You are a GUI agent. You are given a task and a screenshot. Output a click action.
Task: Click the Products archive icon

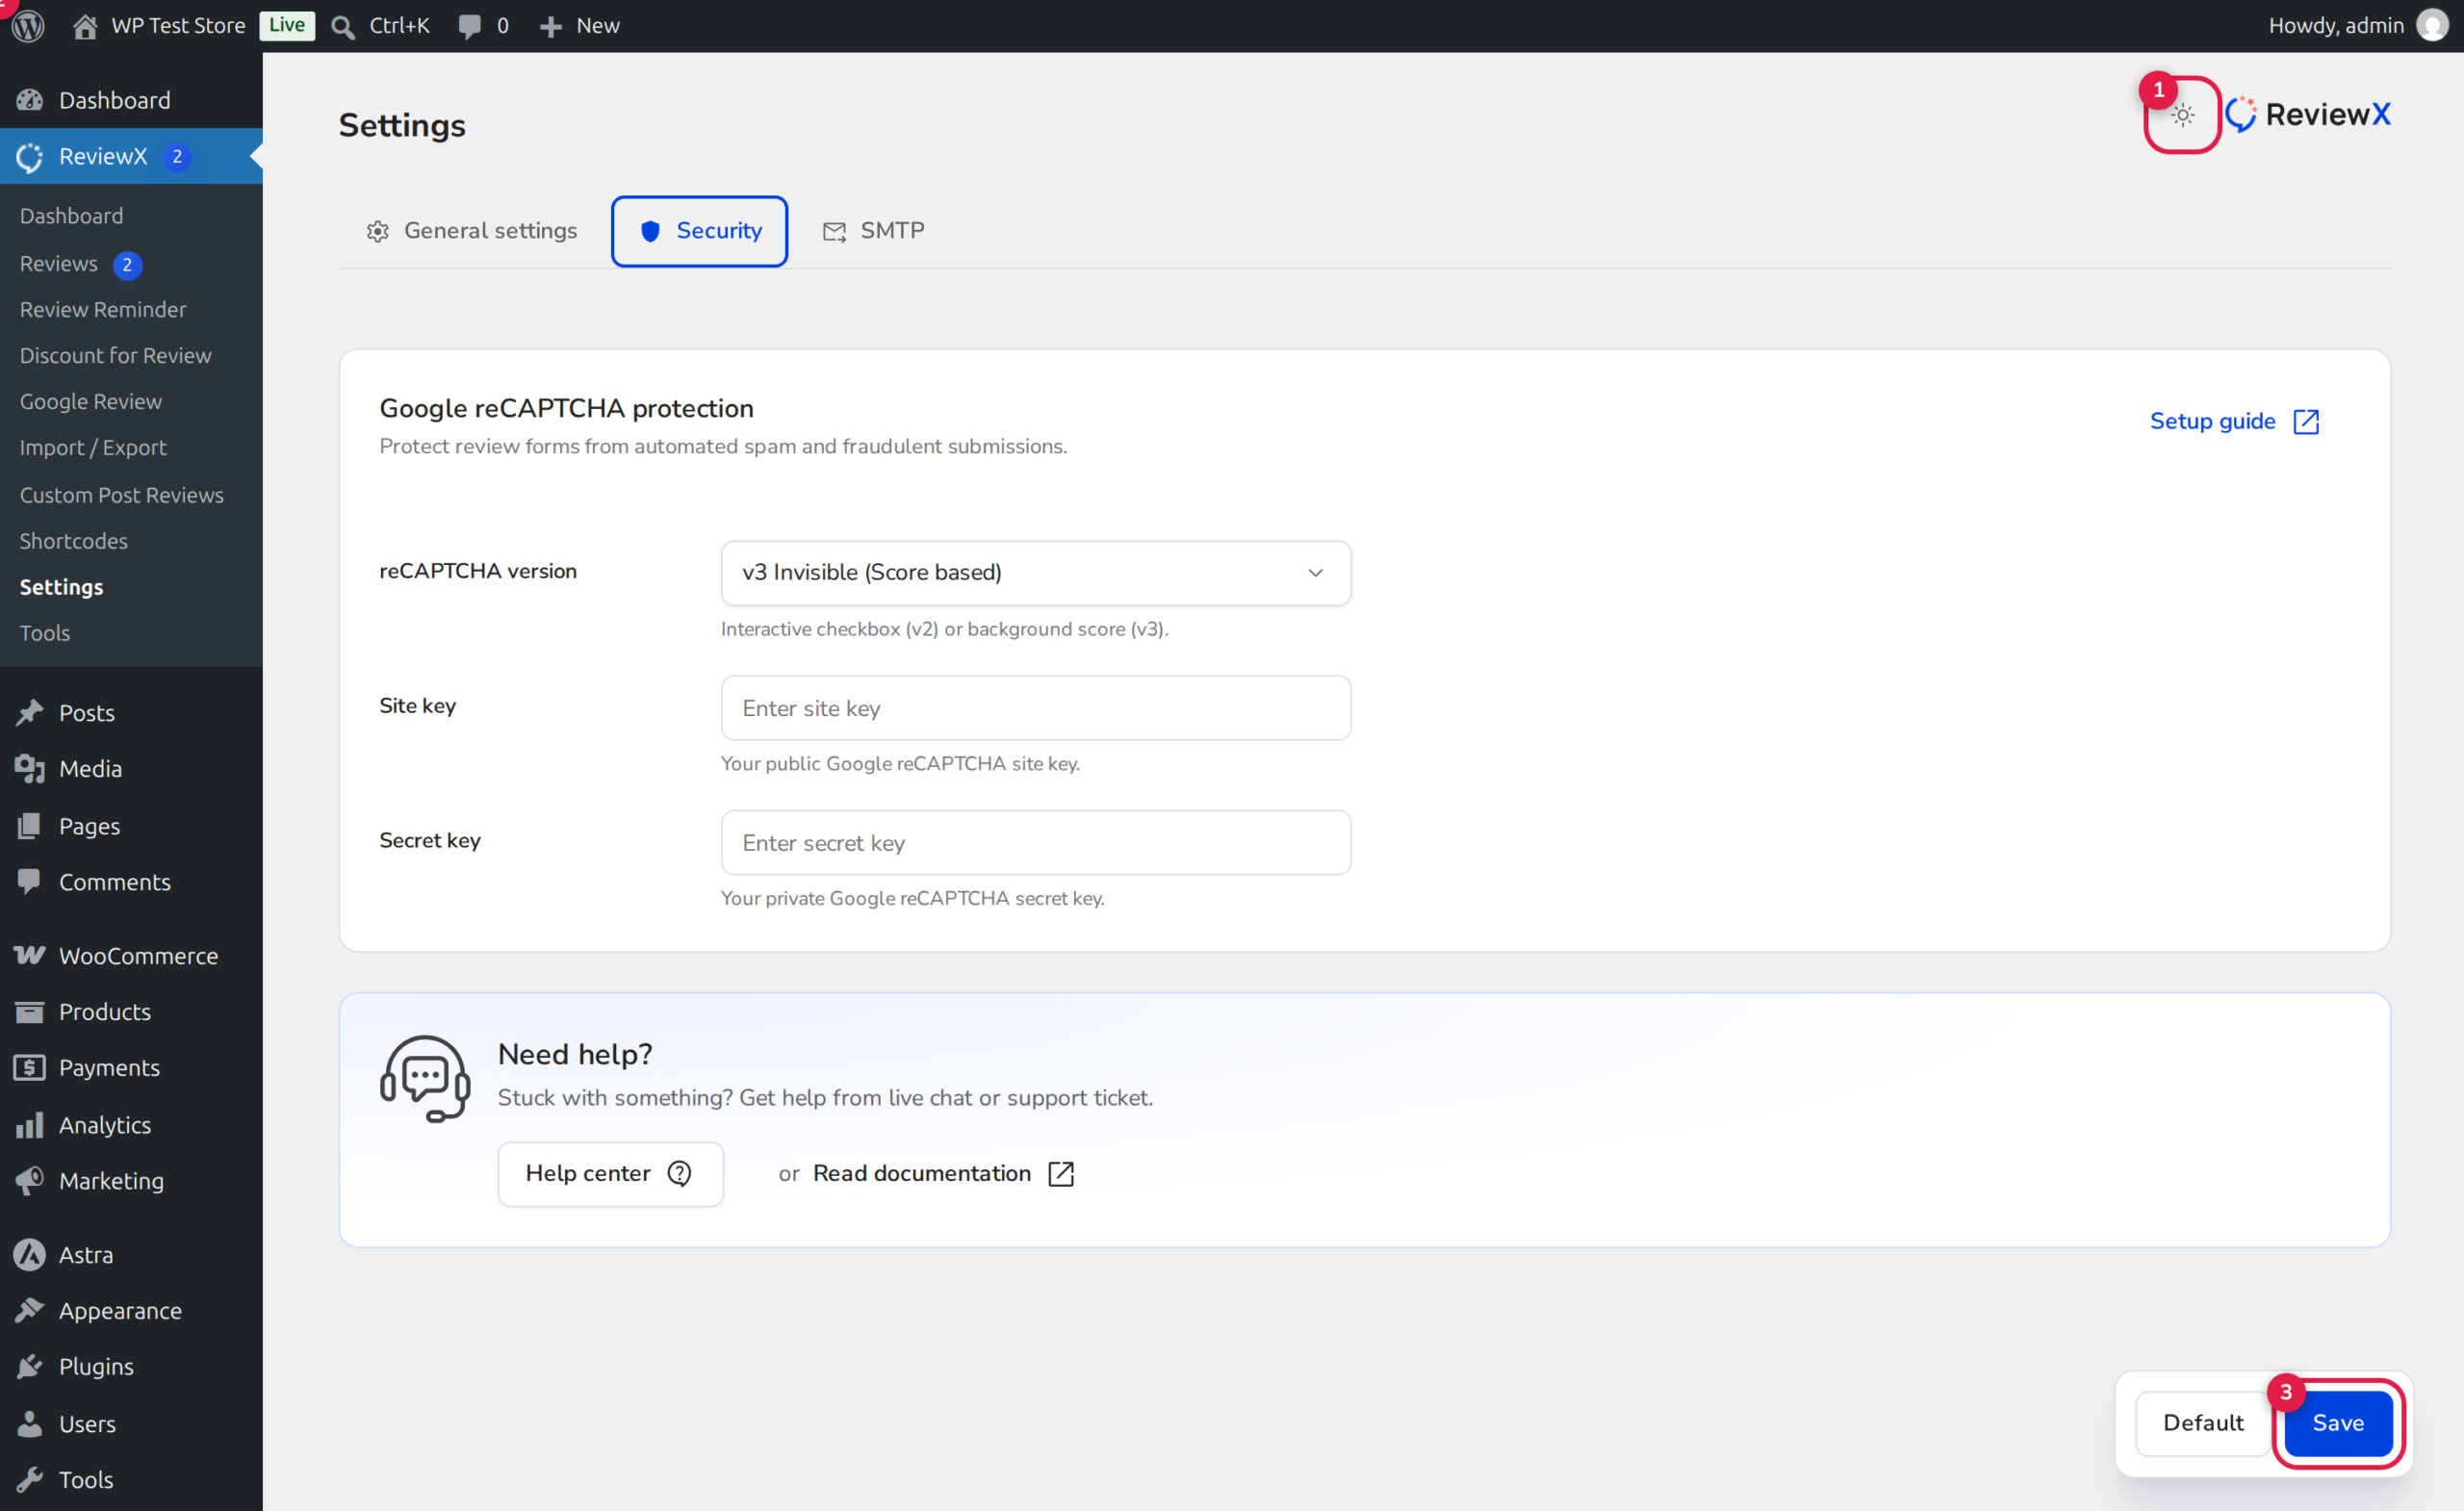pos(30,1011)
